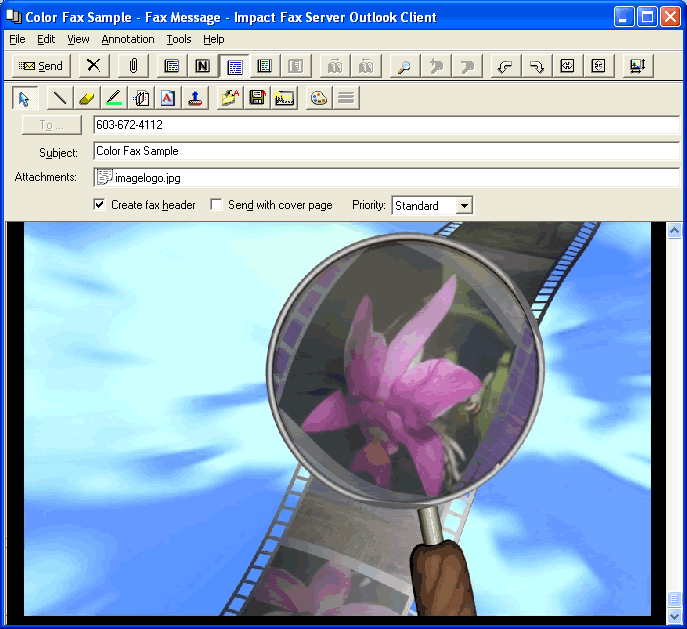687x629 pixels.
Task: Click the signature image insert icon
Action: 284,98
